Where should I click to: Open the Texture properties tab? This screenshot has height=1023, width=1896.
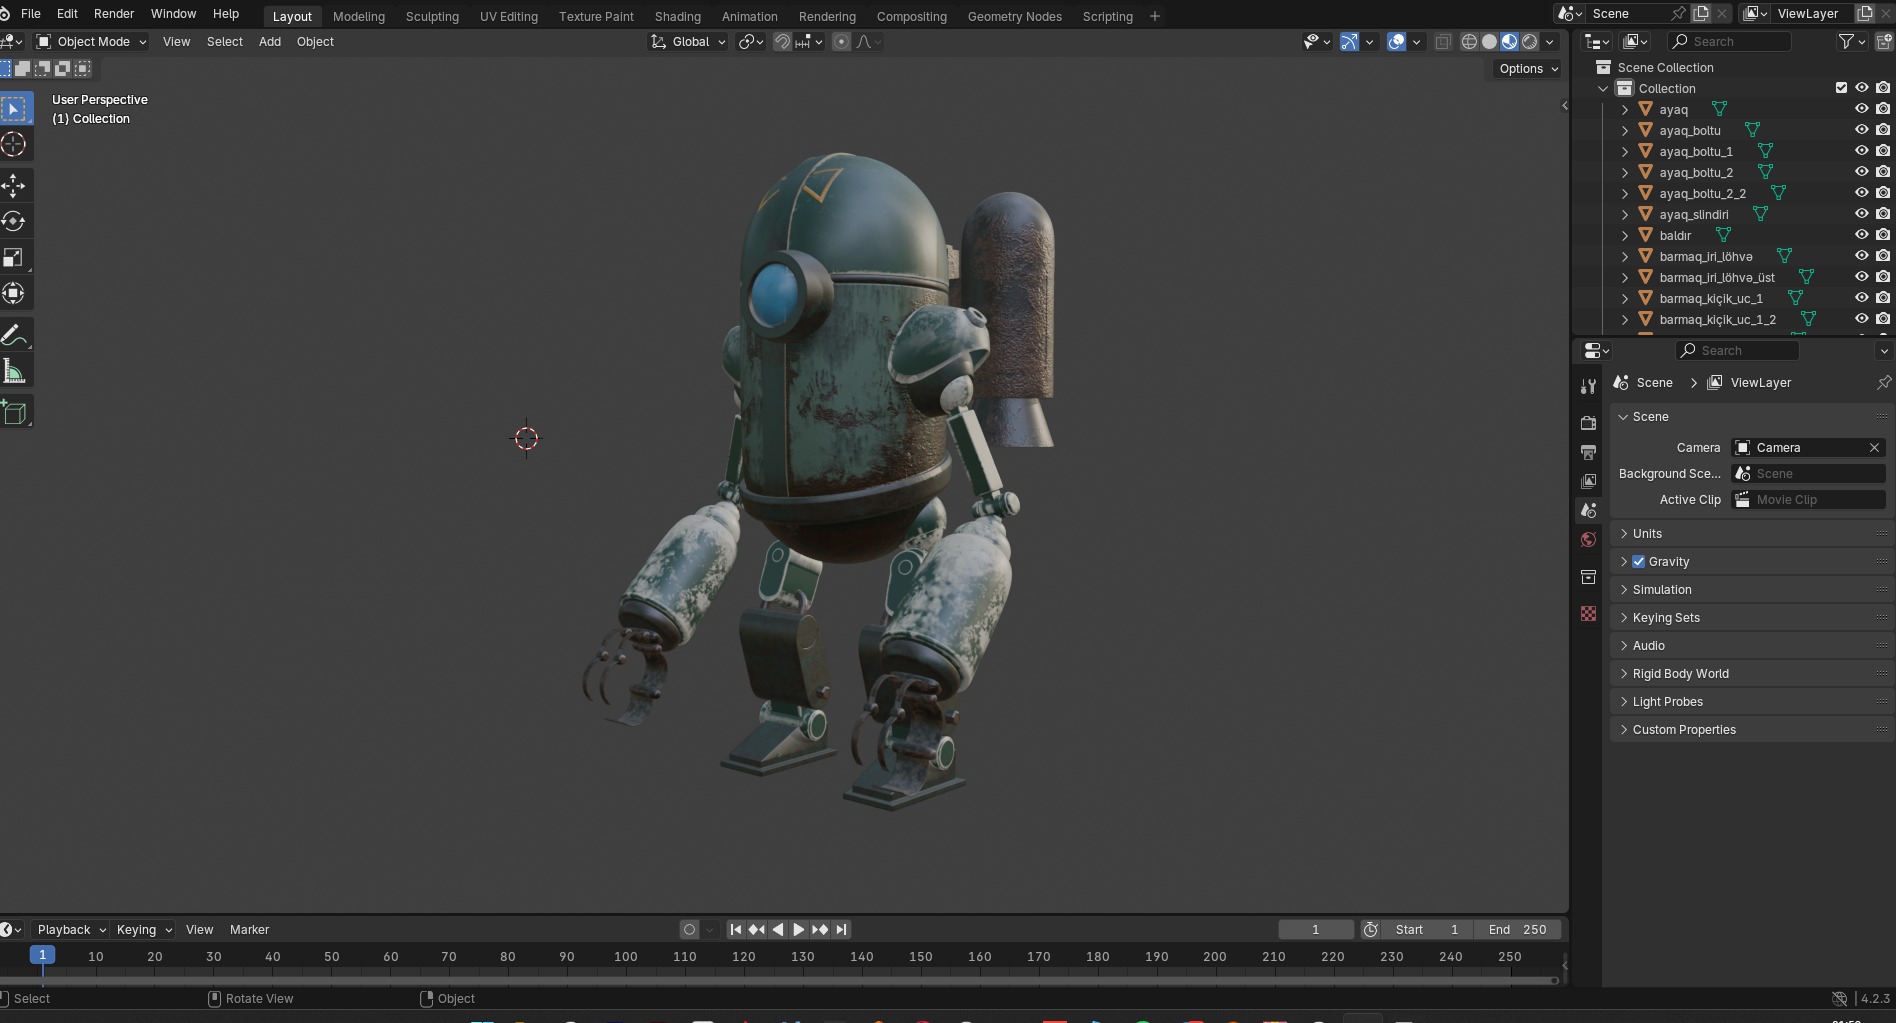click(x=1588, y=613)
